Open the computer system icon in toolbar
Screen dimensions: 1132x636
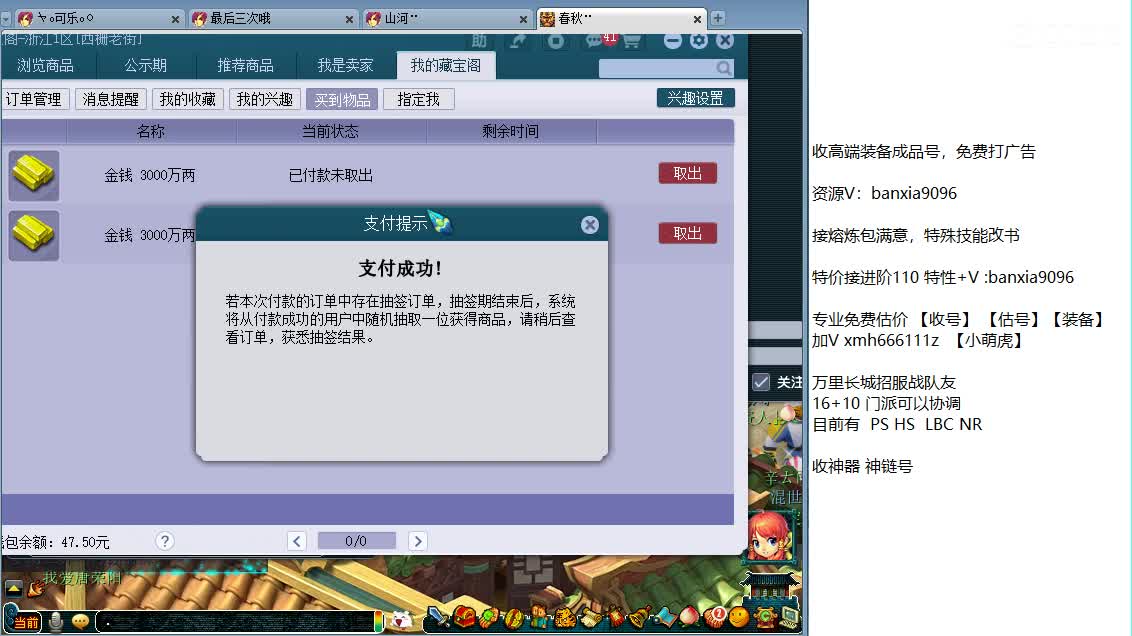pyautogui.click(x=789, y=617)
